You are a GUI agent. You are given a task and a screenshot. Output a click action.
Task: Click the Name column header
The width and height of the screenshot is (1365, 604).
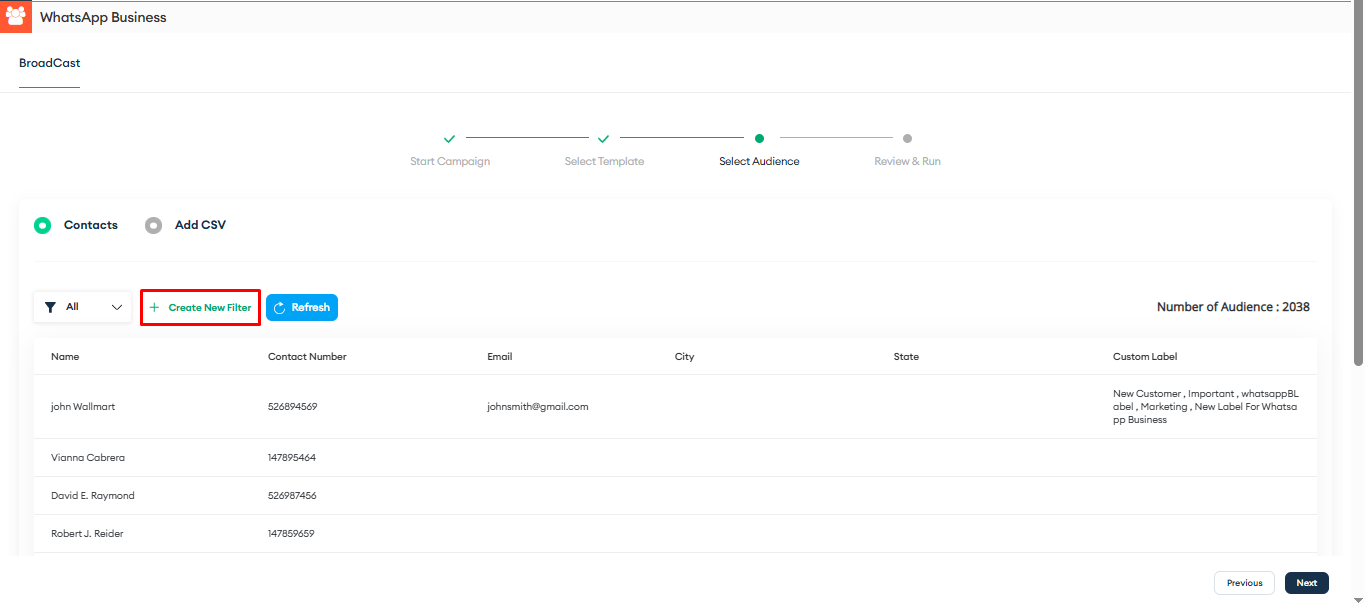[65, 357]
